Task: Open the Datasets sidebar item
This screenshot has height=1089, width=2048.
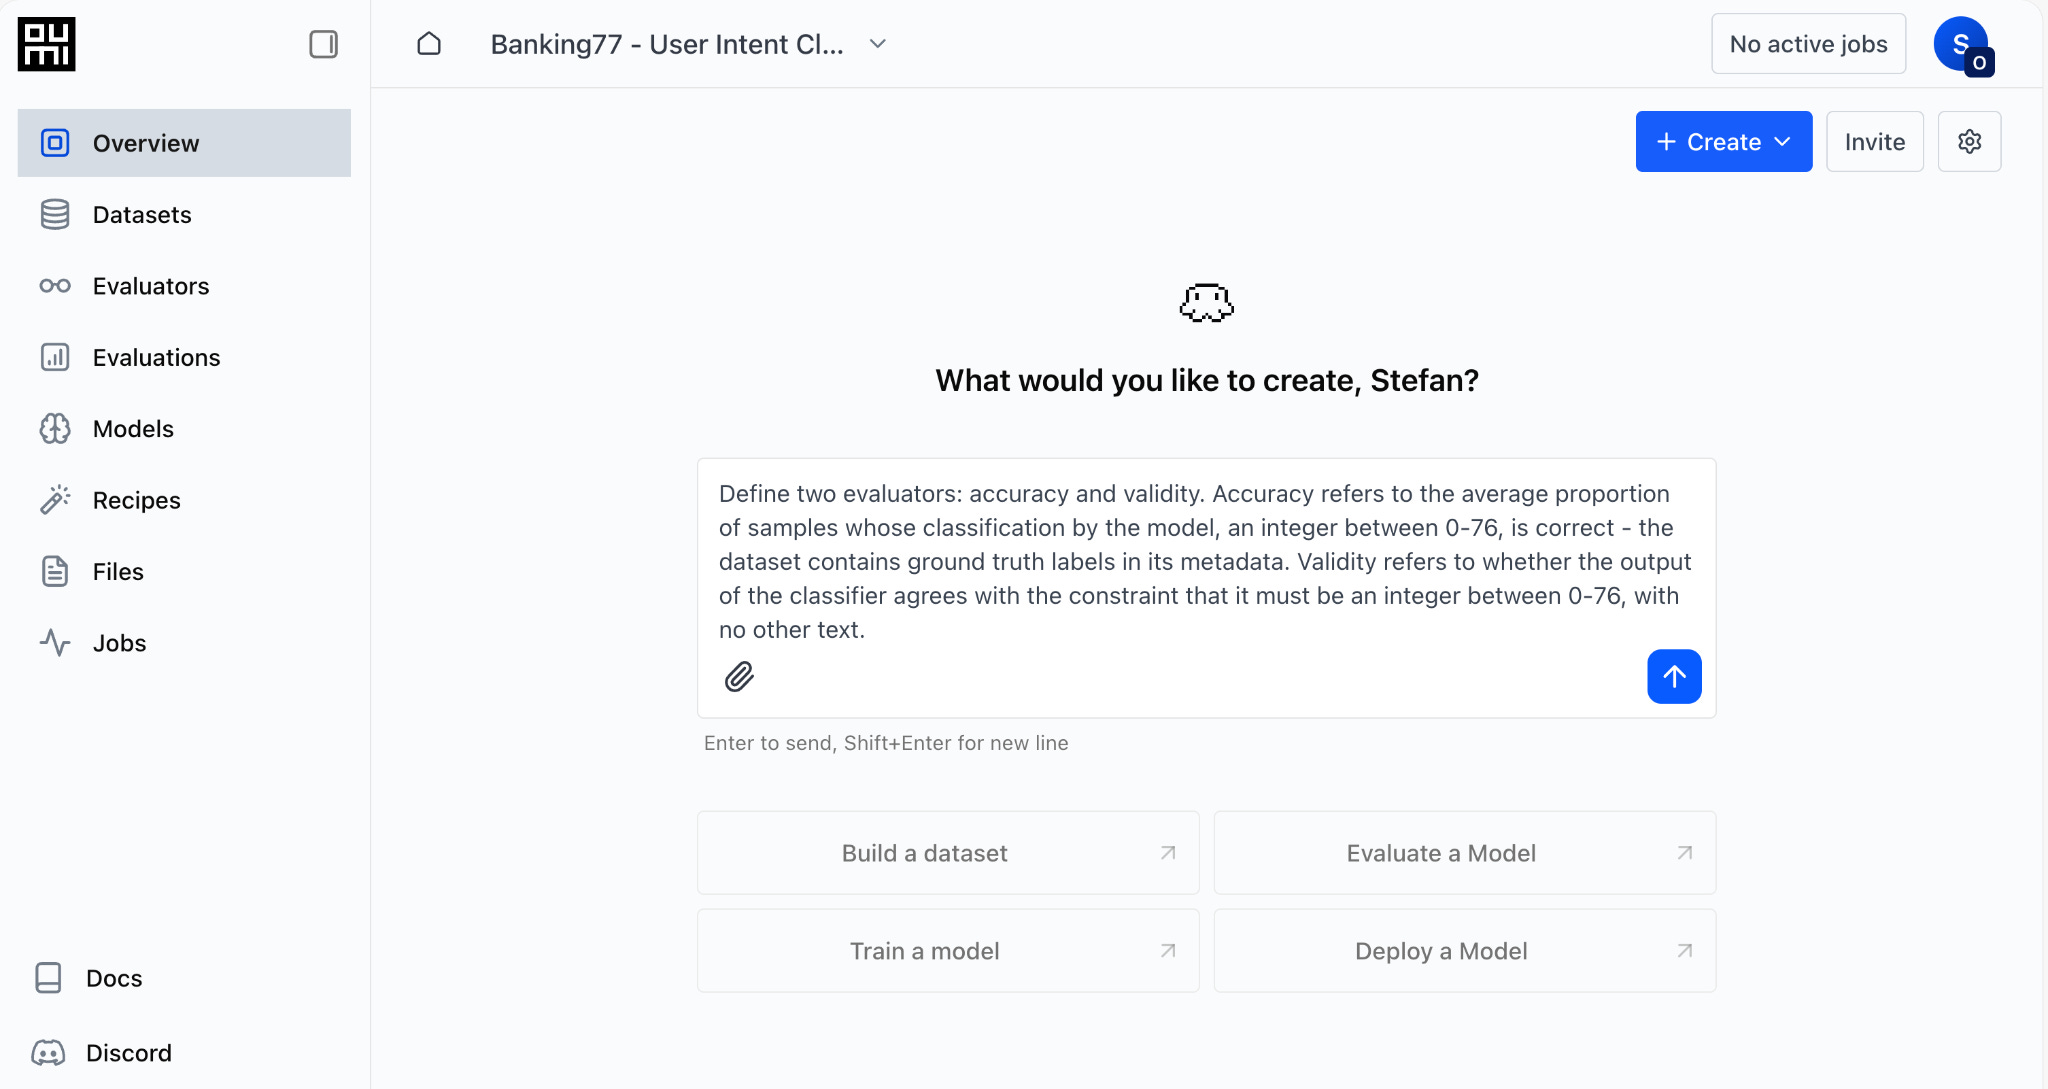Action: (x=142, y=215)
